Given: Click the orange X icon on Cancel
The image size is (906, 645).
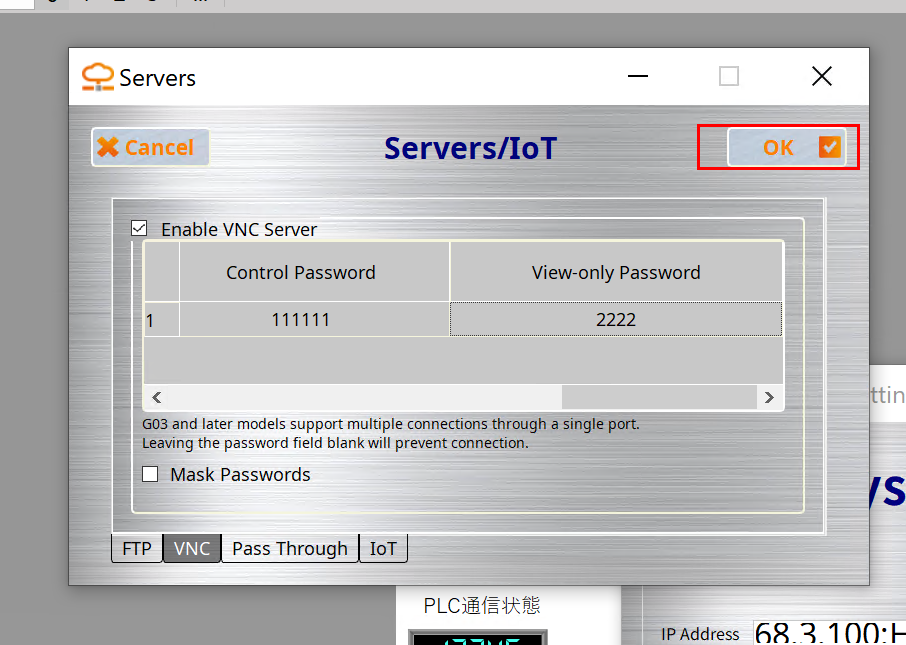Looking at the screenshot, I should 107,148.
